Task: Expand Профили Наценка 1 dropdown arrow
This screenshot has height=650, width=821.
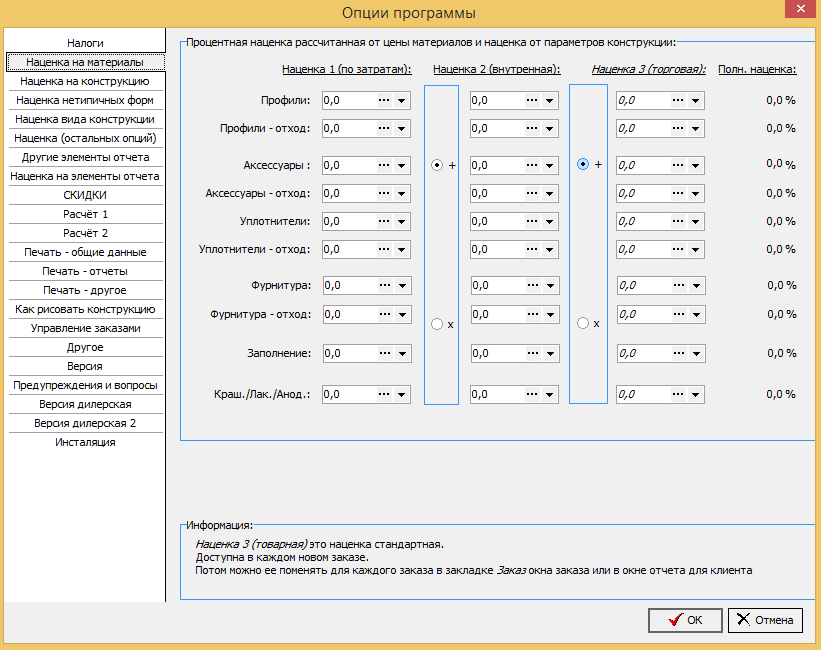Action: click(401, 100)
